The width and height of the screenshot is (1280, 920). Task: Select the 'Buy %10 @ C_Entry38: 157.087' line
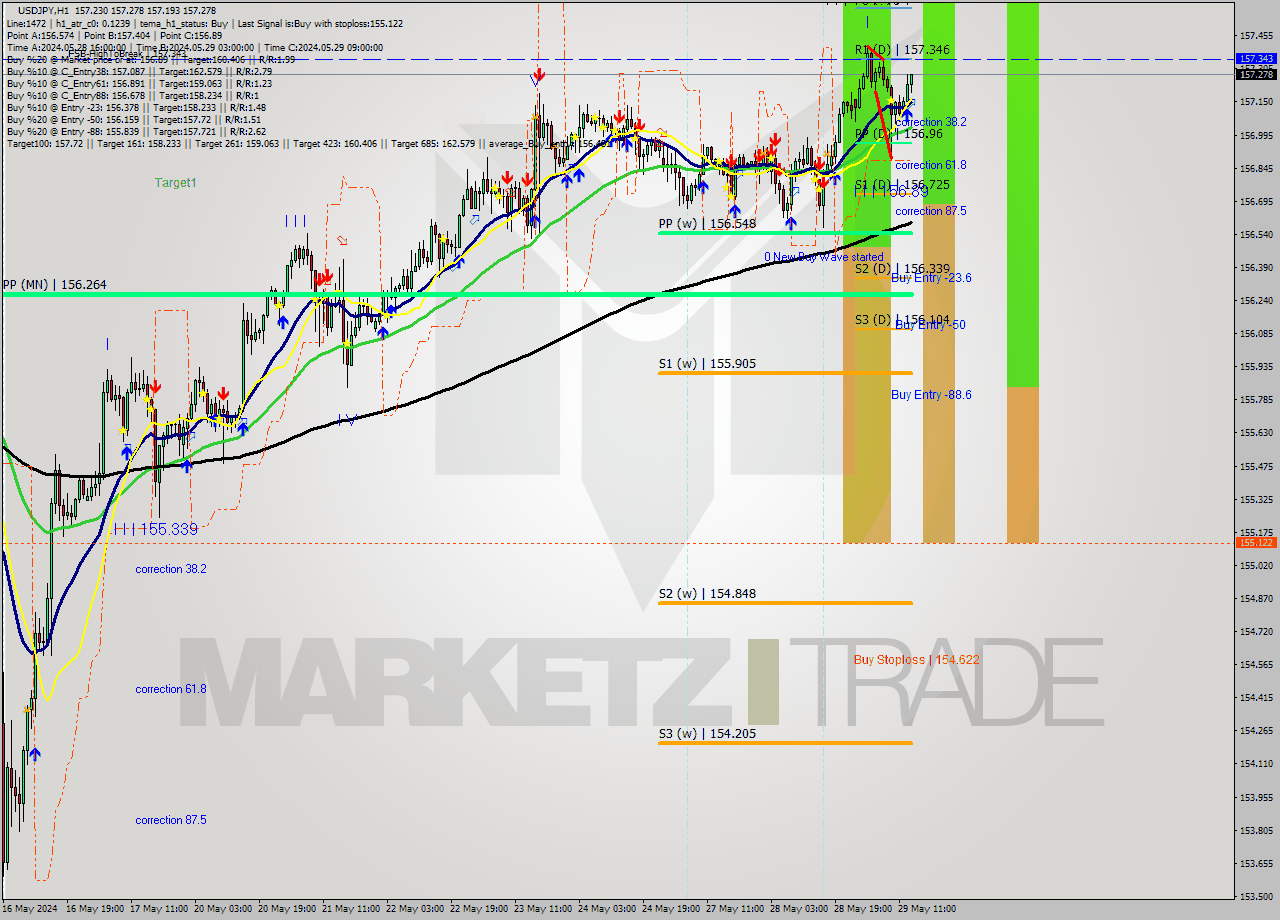pyautogui.click(x=139, y=71)
